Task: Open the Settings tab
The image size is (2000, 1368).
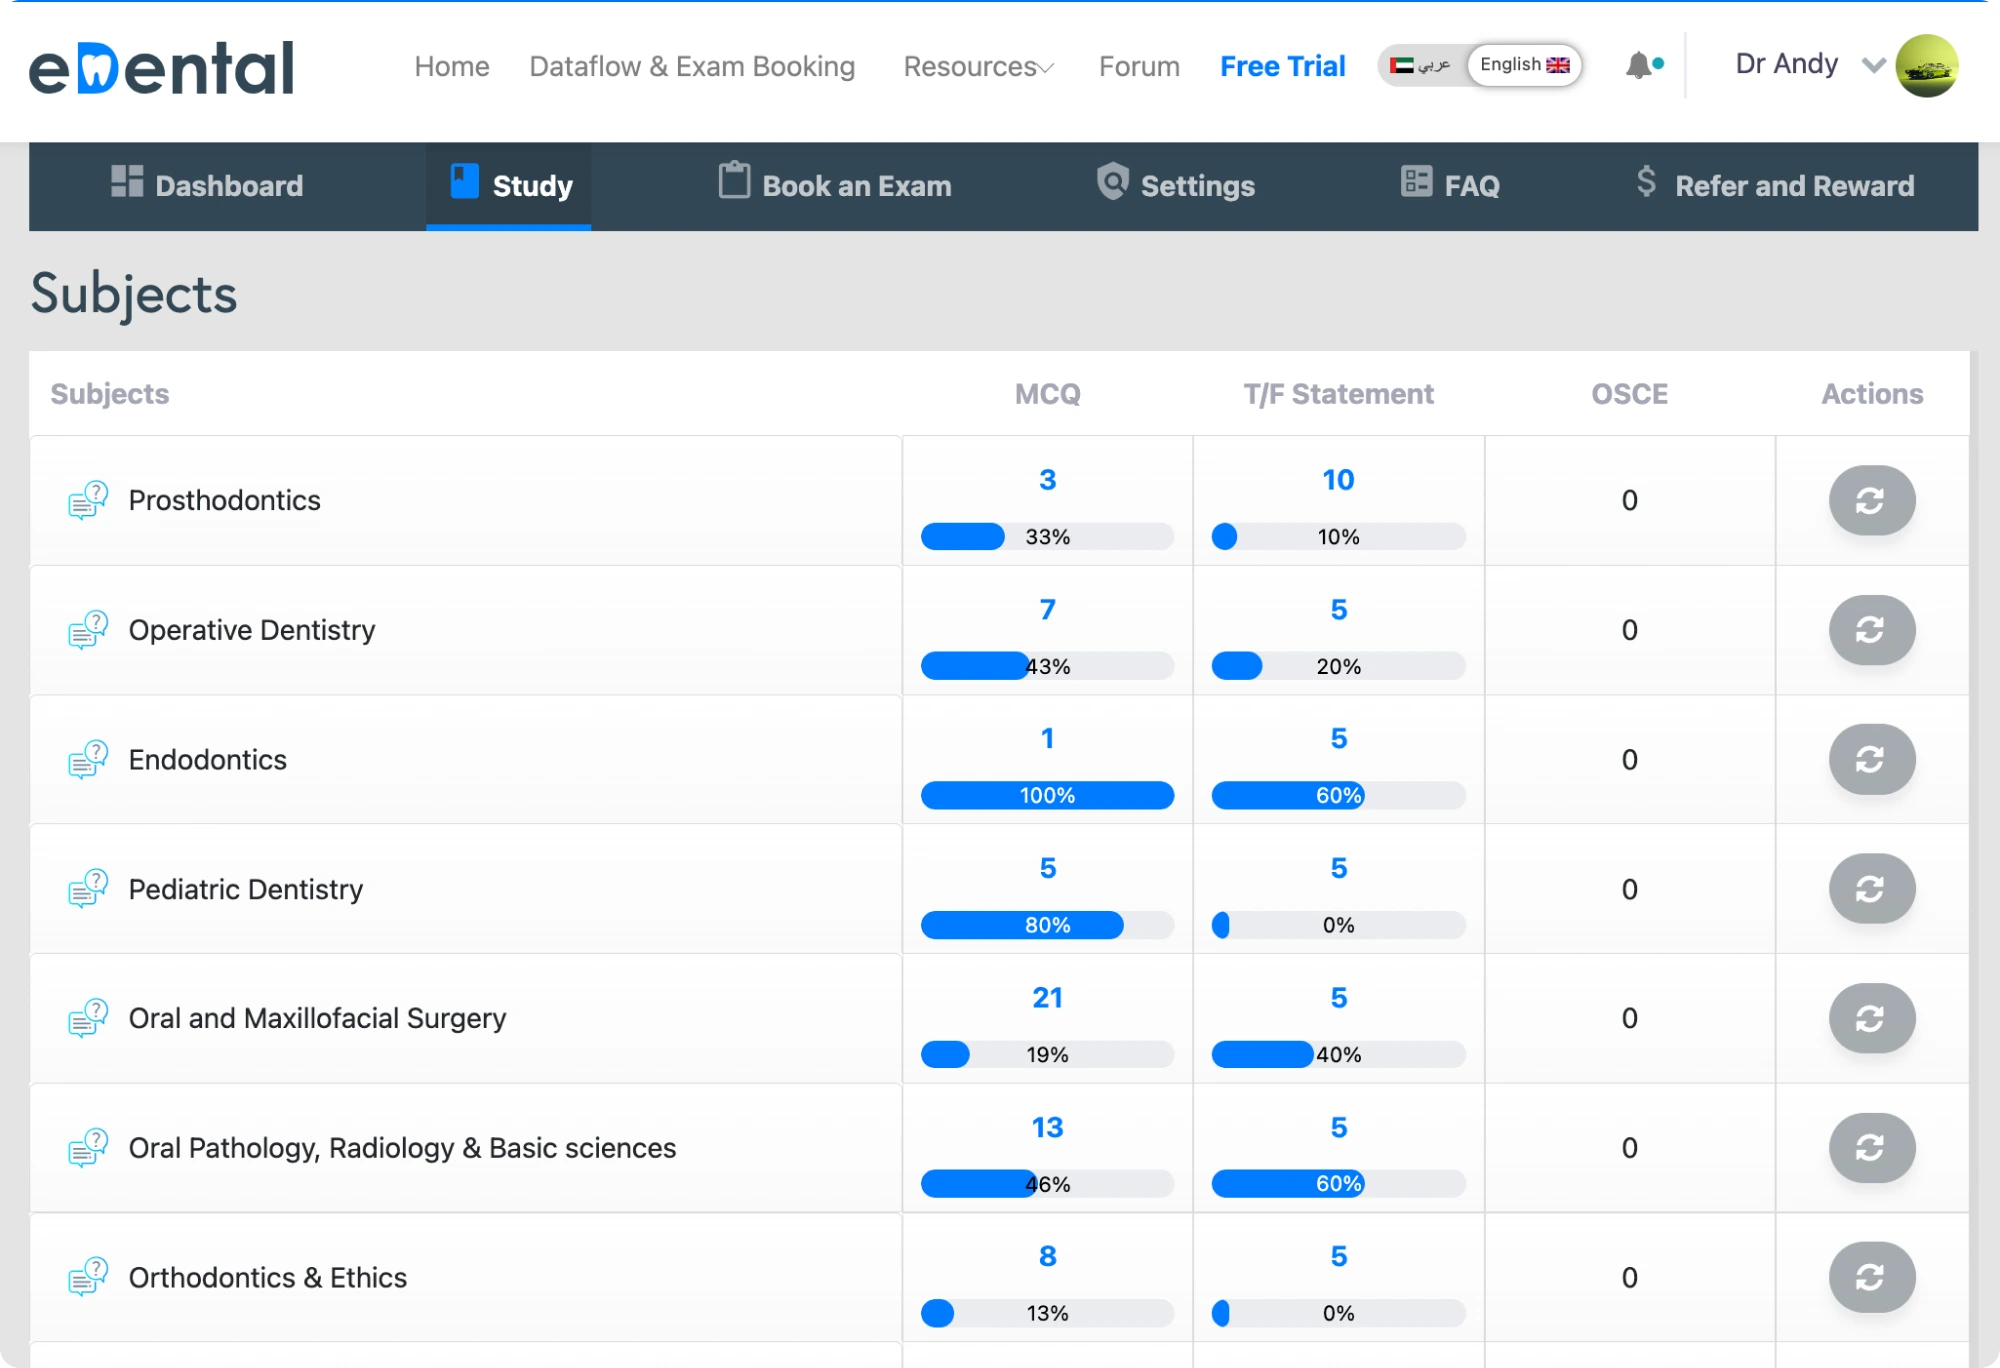Action: (x=1175, y=185)
